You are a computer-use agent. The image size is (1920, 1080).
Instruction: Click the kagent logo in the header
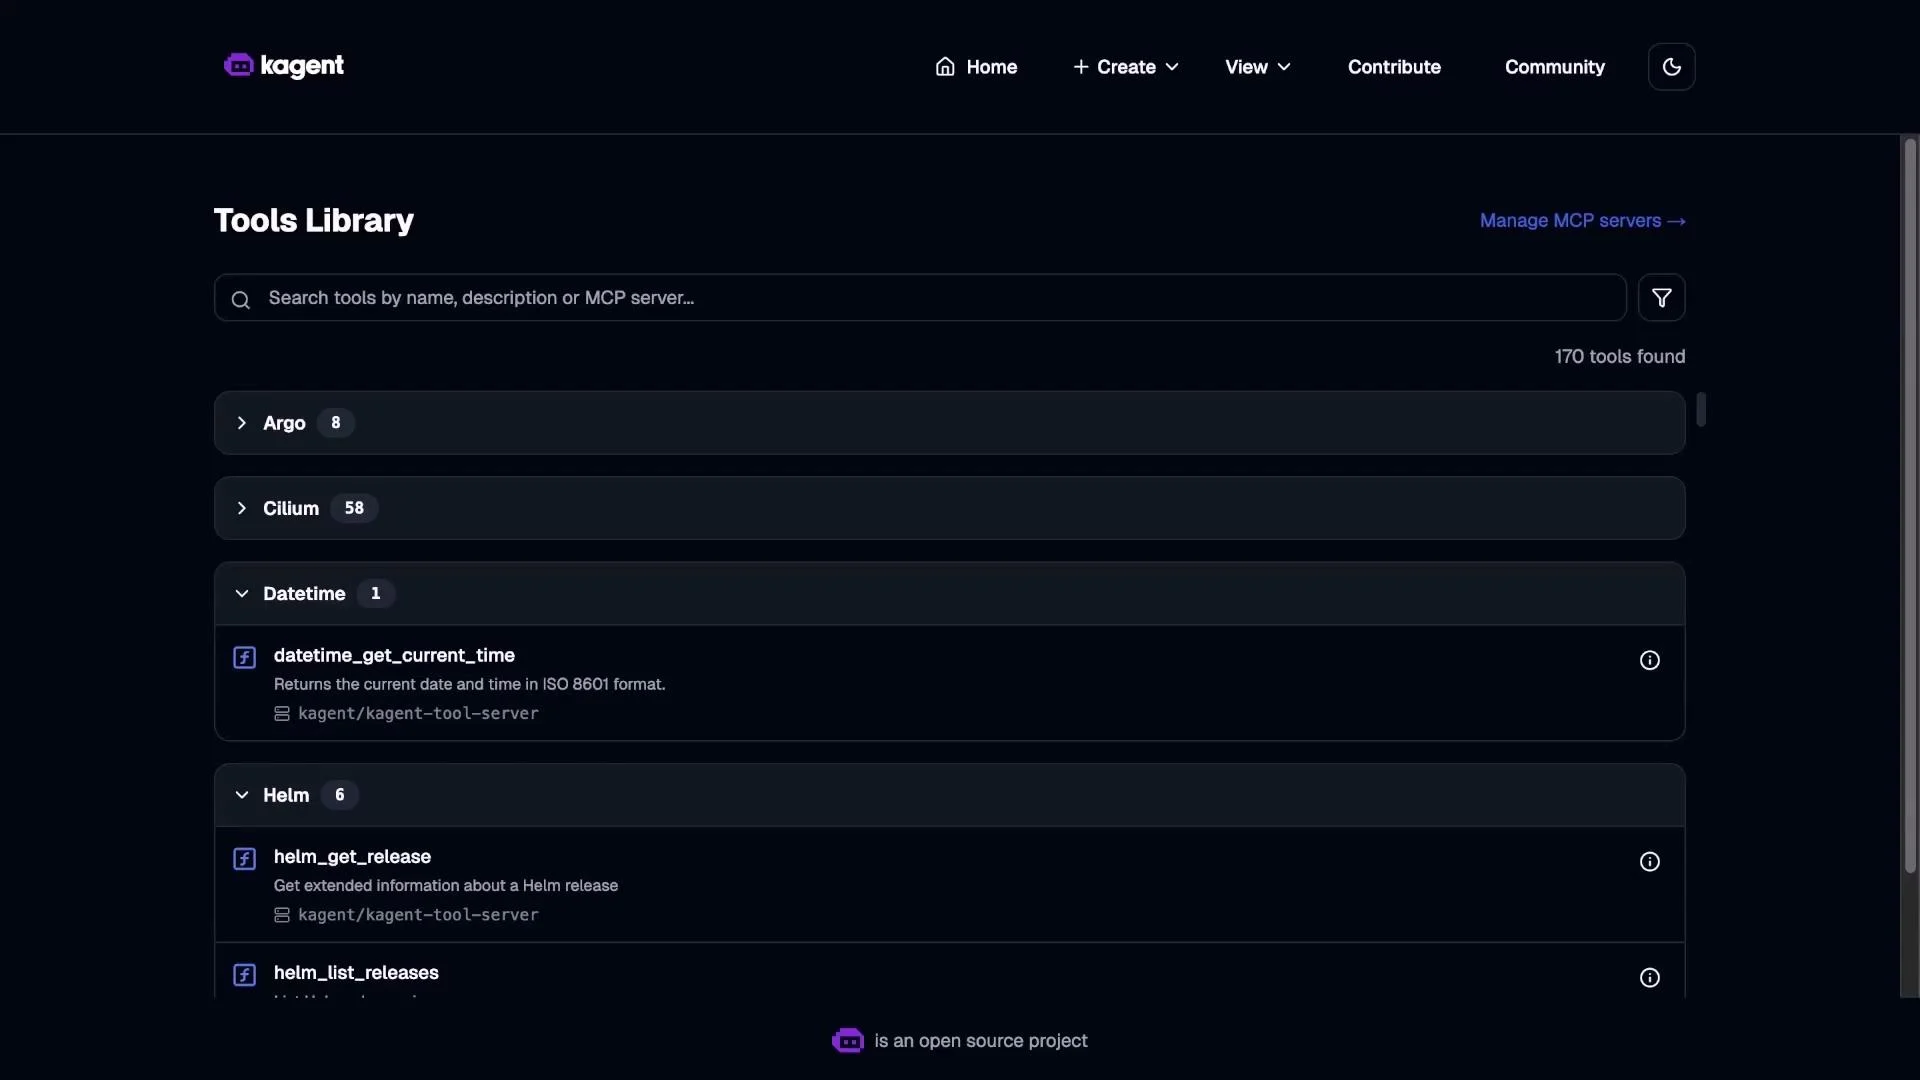[x=284, y=66]
